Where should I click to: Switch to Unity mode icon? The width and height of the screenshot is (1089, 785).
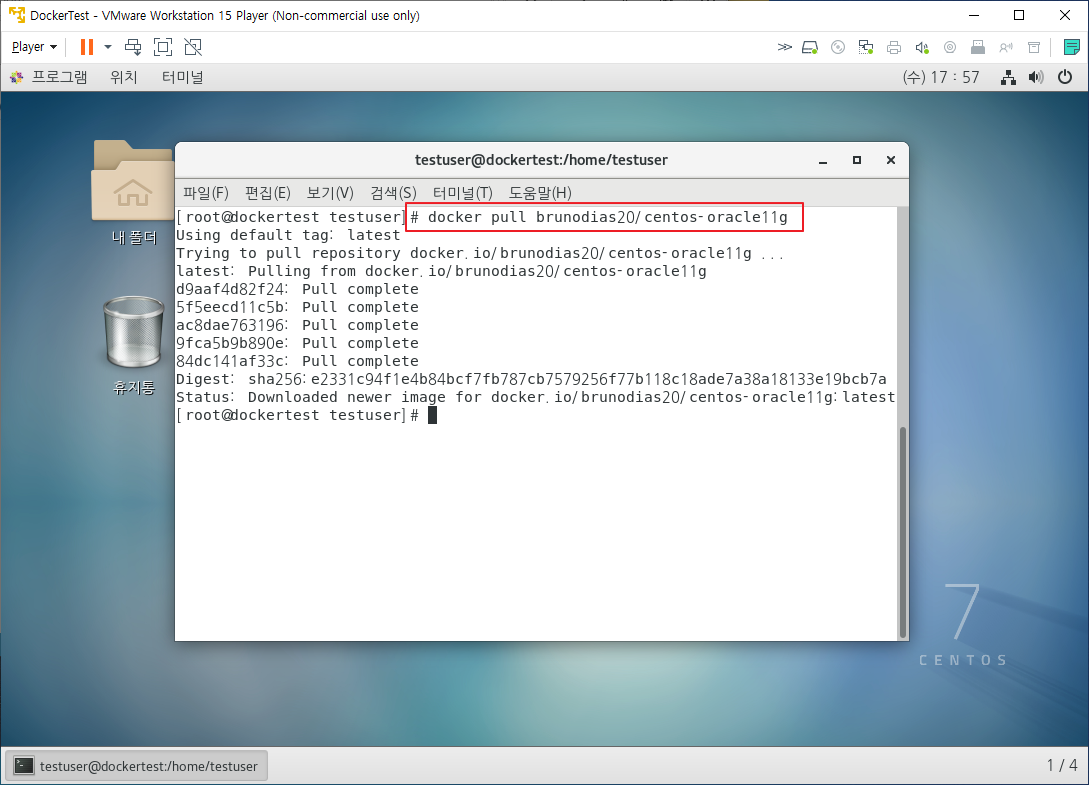pyautogui.click(x=193, y=47)
